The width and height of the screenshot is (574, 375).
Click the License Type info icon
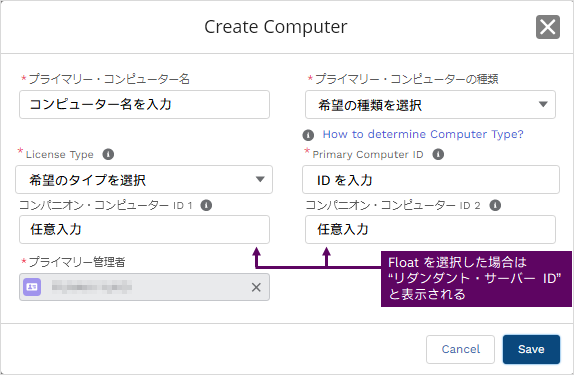point(108,154)
